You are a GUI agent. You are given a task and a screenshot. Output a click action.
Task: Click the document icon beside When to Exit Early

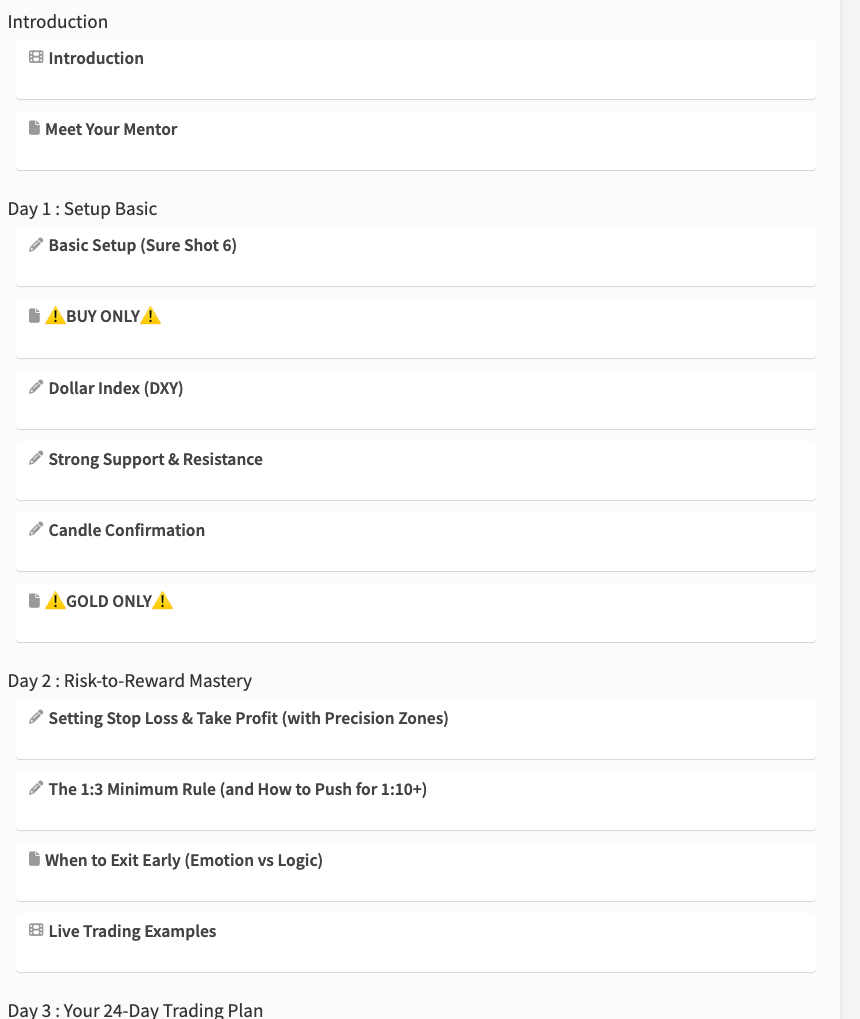[x=35, y=859]
